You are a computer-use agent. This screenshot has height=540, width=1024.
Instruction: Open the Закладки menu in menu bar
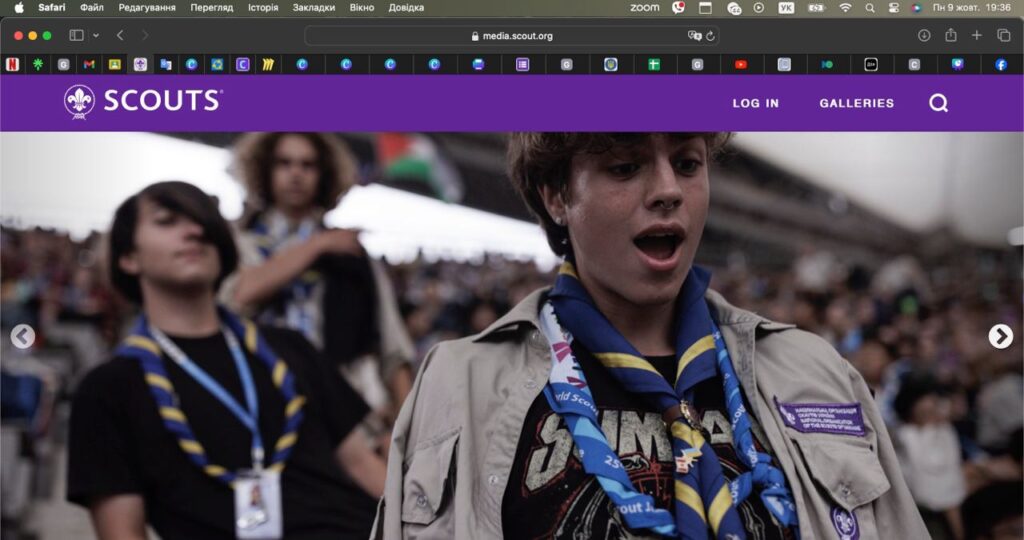(x=314, y=7)
